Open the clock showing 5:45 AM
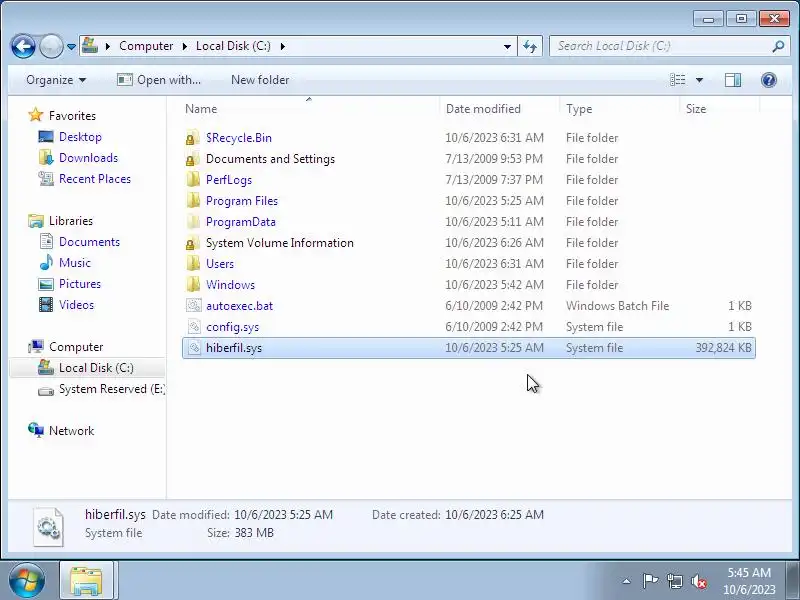This screenshot has height=600, width=800. [749, 581]
